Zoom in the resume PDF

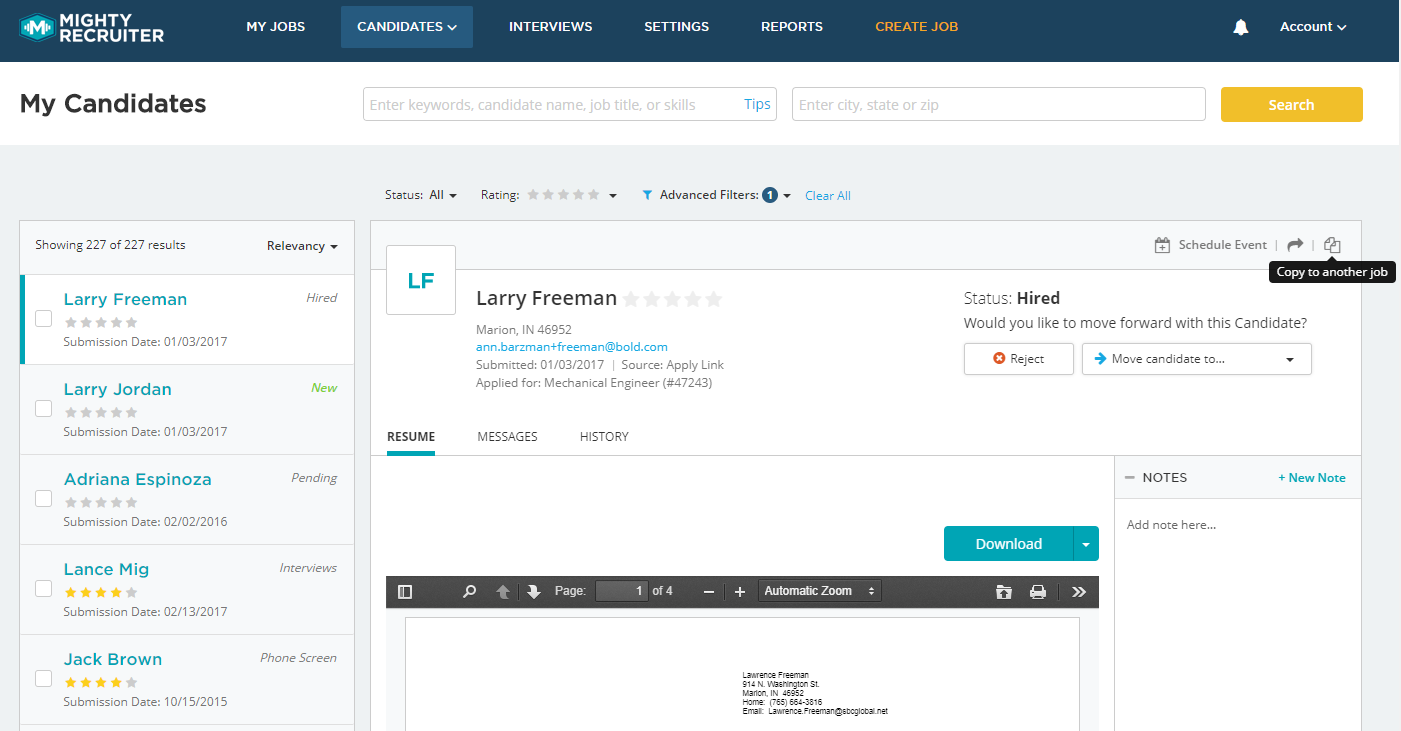click(740, 591)
